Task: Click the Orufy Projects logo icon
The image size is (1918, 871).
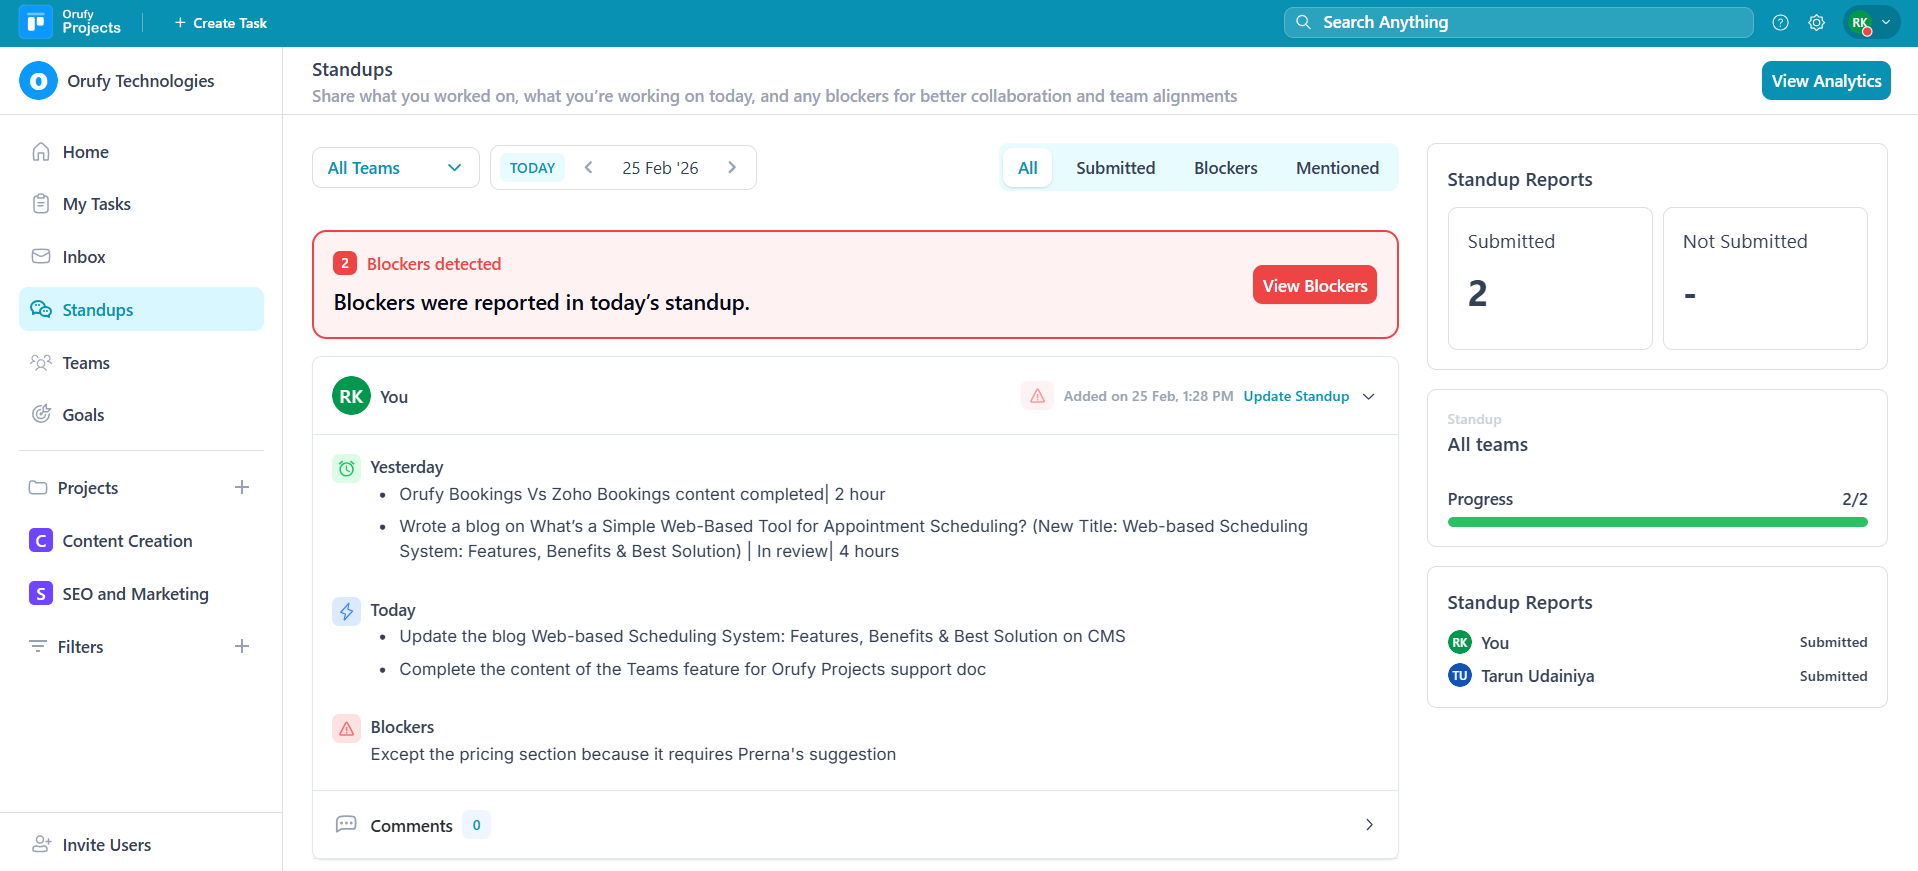Action: [x=36, y=22]
